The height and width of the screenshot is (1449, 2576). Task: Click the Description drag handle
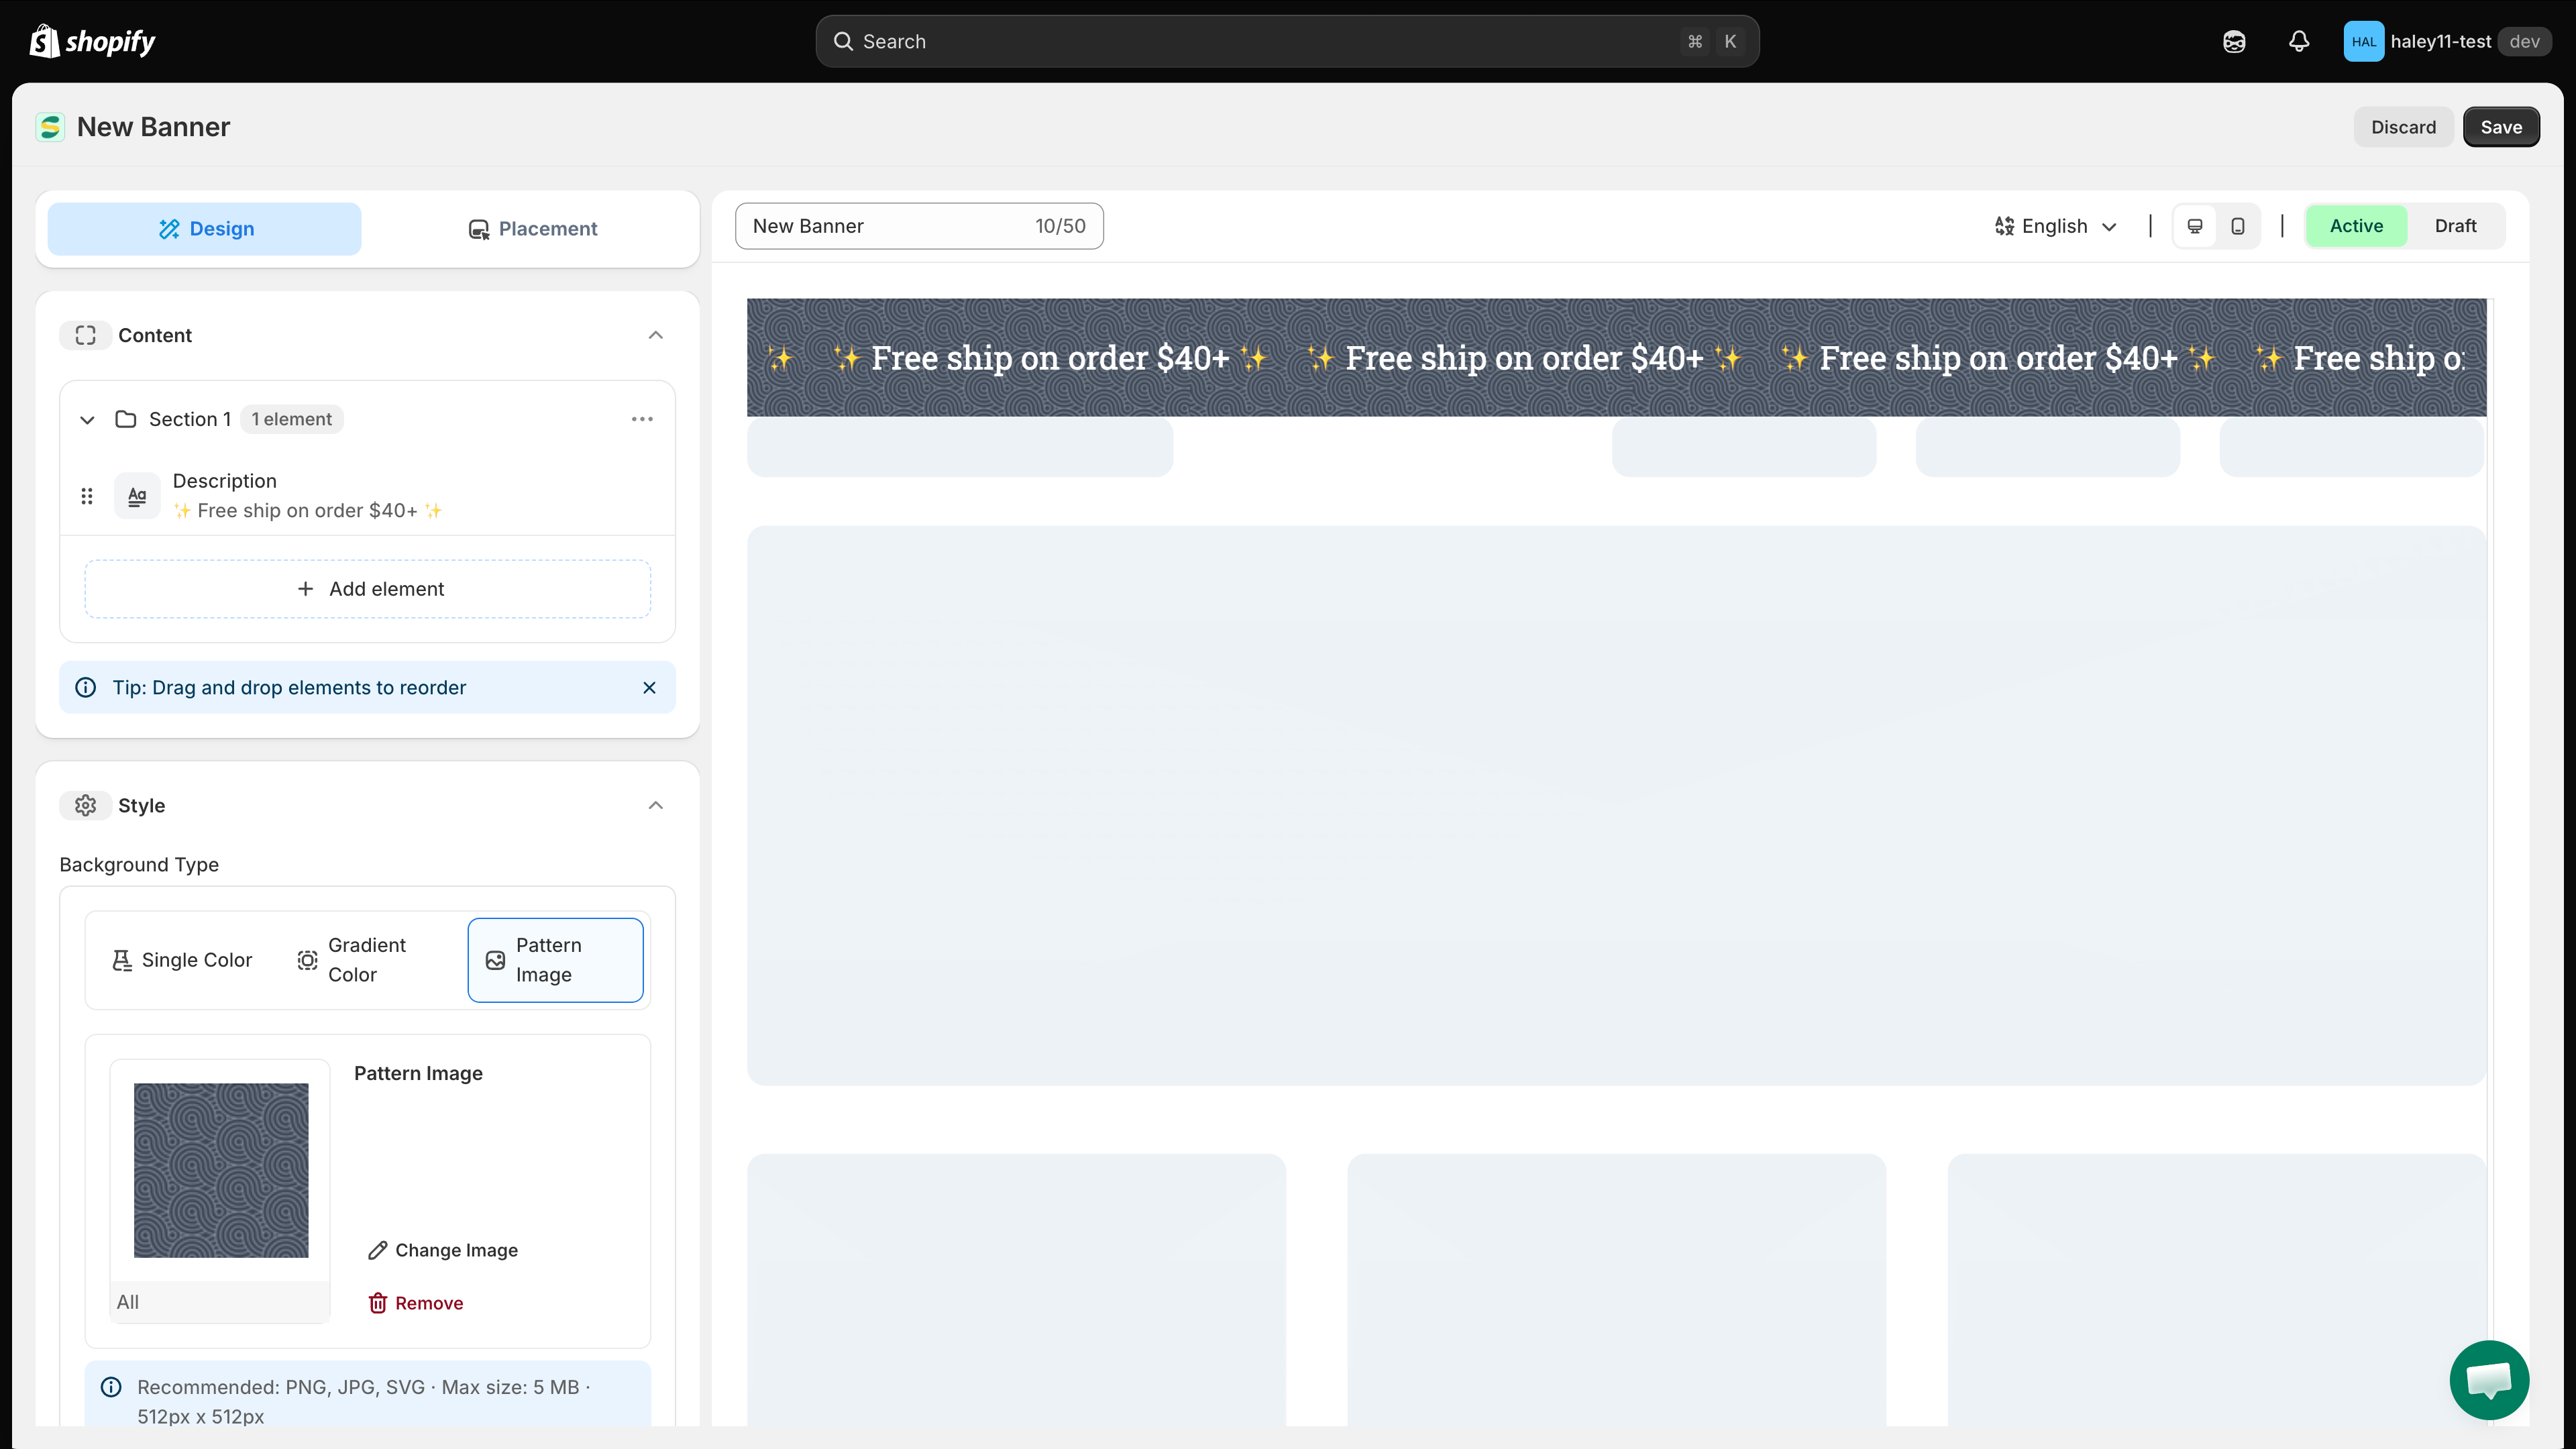click(87, 496)
